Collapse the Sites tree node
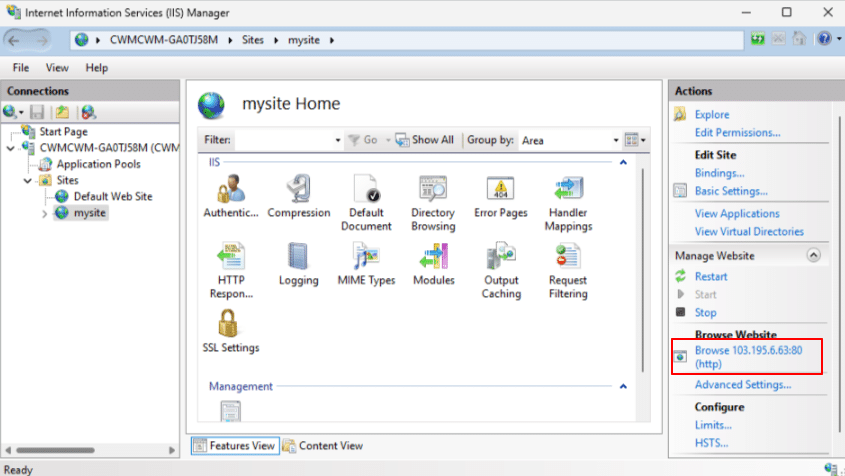The image size is (845, 476). [27, 181]
